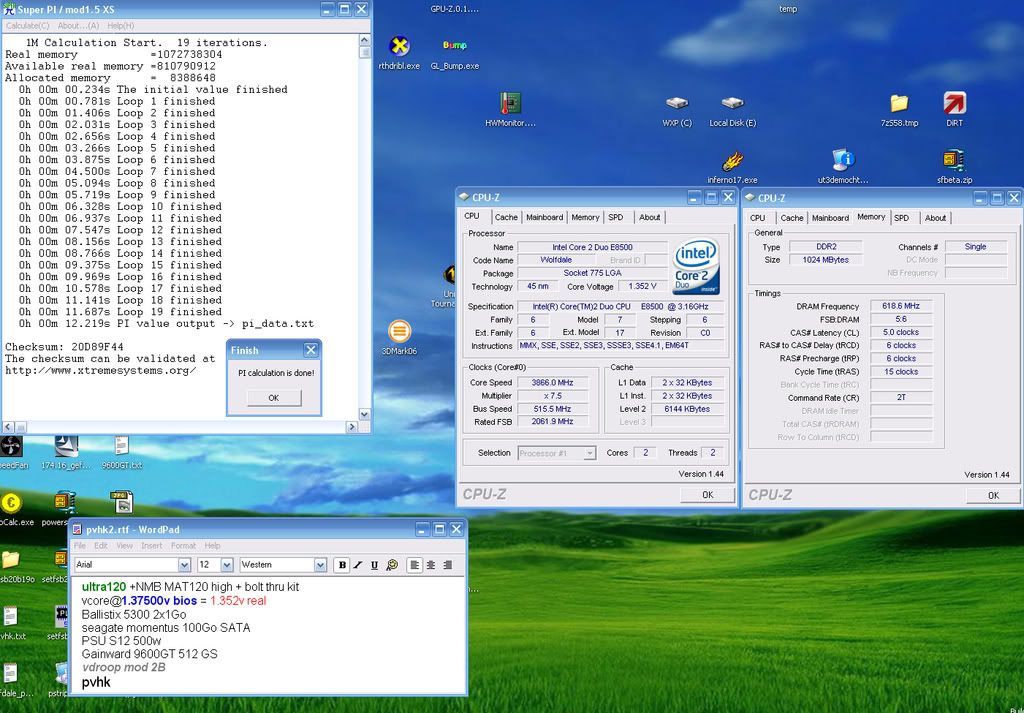Screen dimensions: 1024x713
Task: Open the WXP (C) drive icon
Action: (x=677, y=105)
